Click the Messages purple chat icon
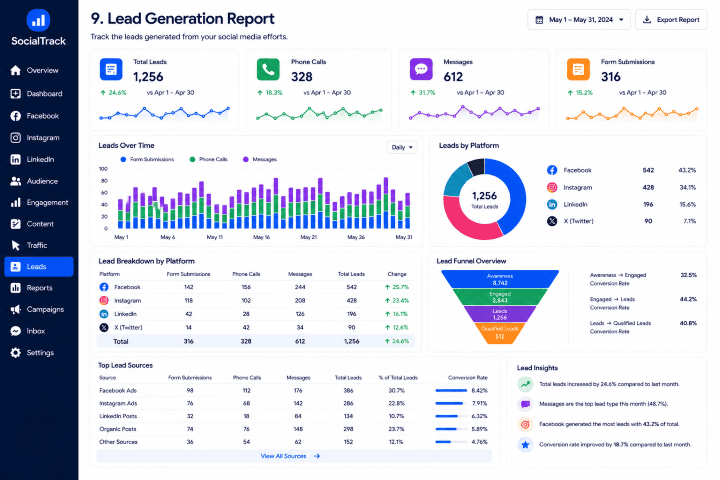This screenshot has width=720, height=480. point(421,69)
